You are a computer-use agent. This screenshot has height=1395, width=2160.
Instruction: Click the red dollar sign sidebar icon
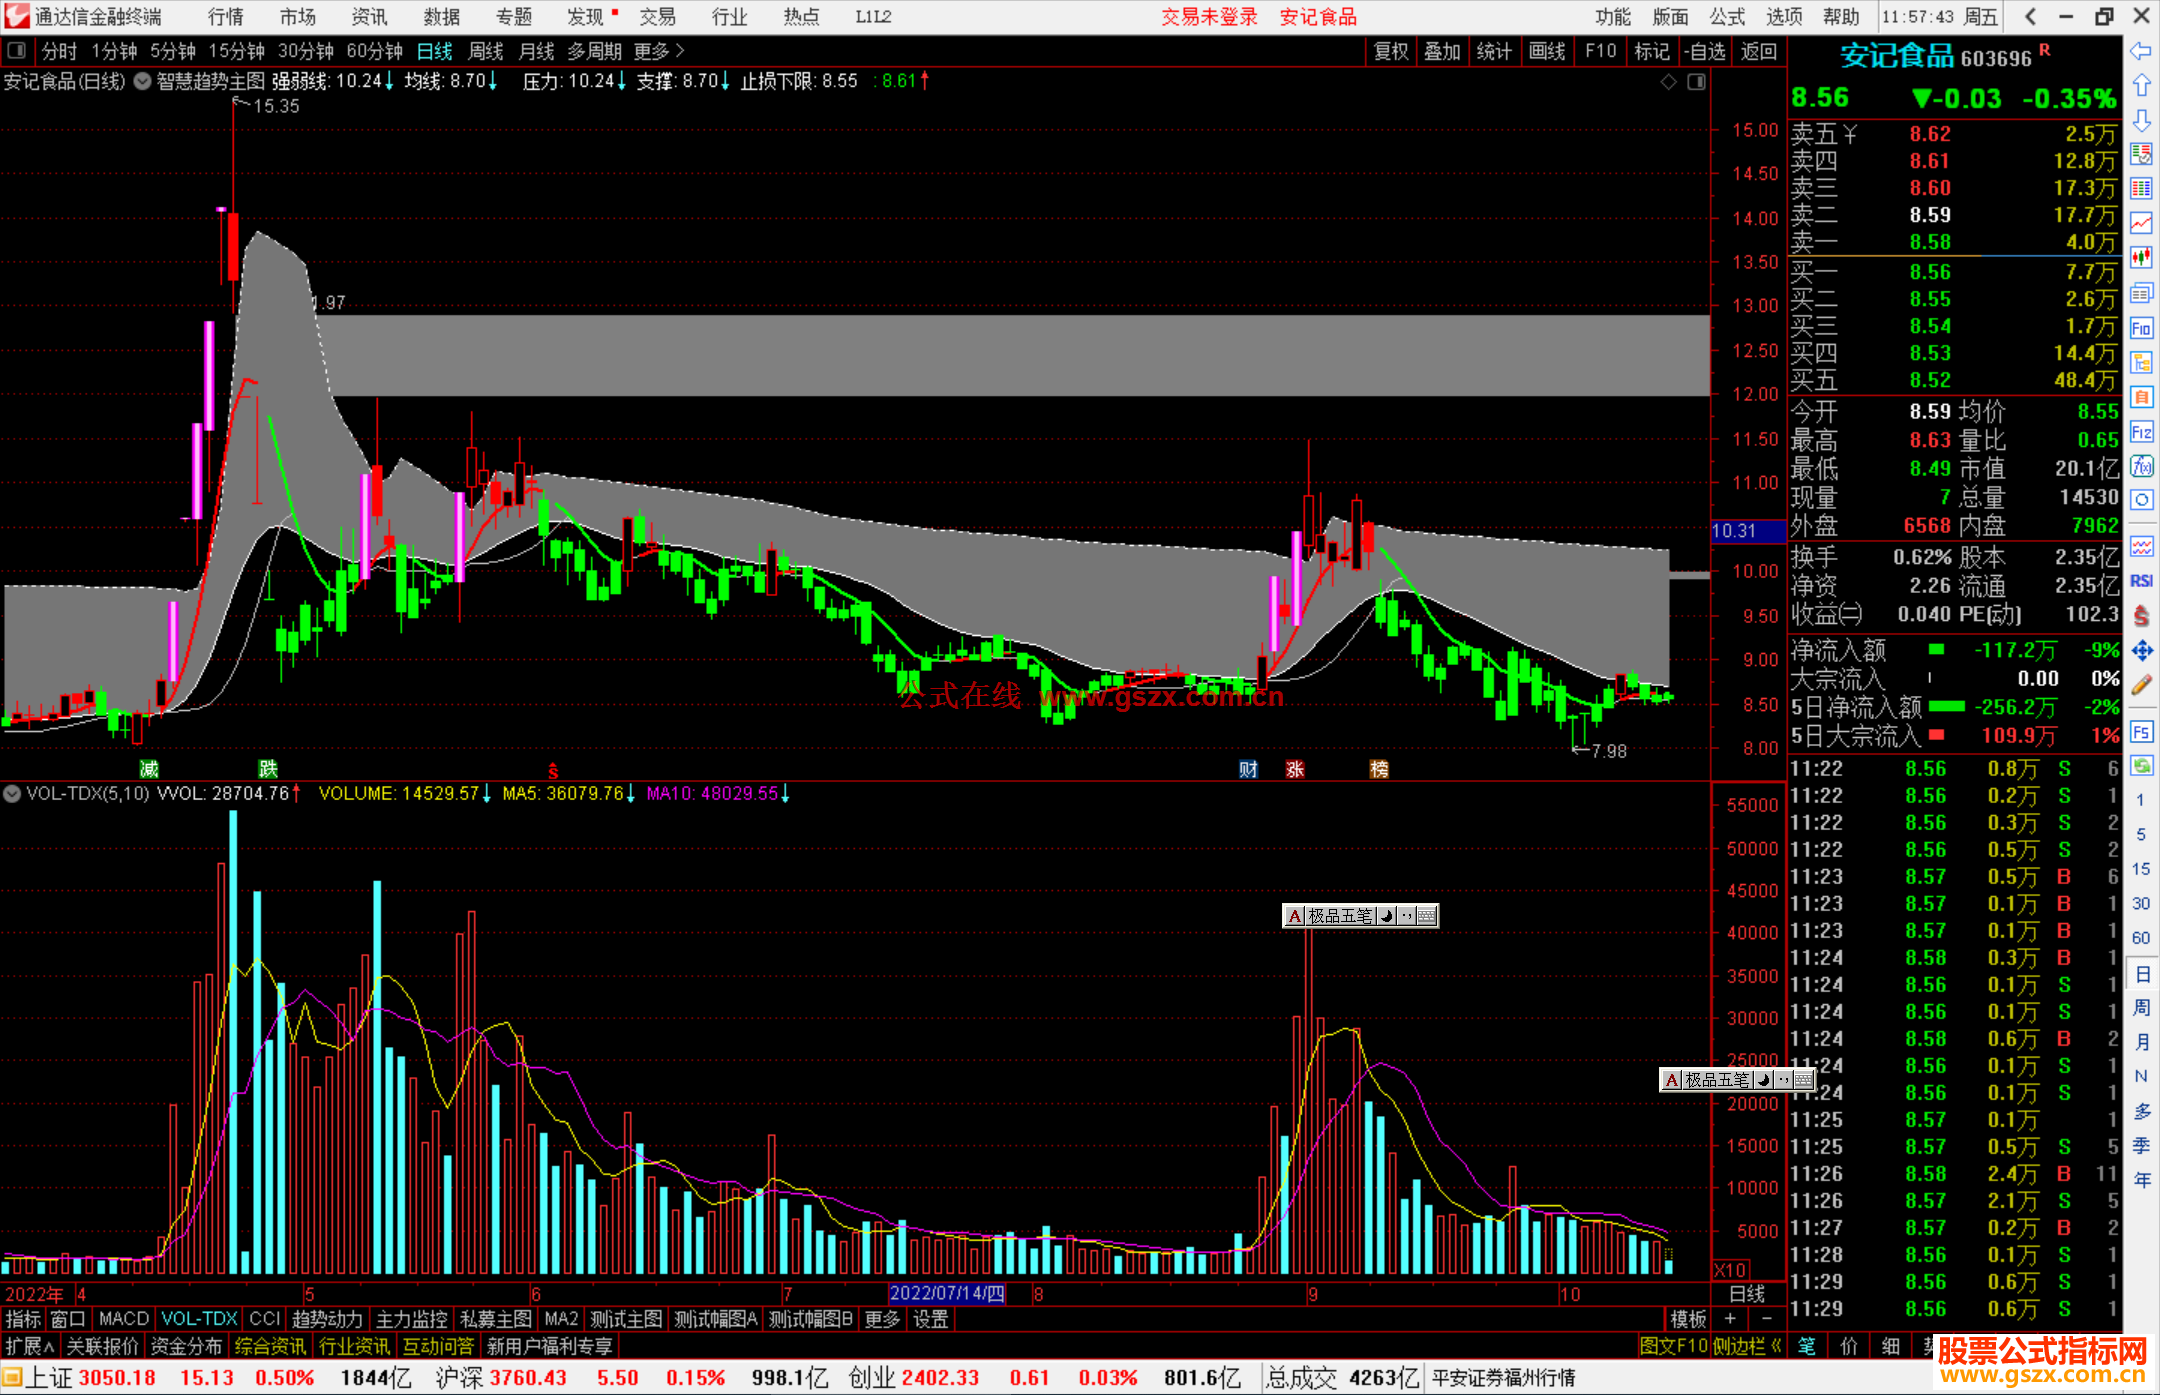pos(2141,616)
